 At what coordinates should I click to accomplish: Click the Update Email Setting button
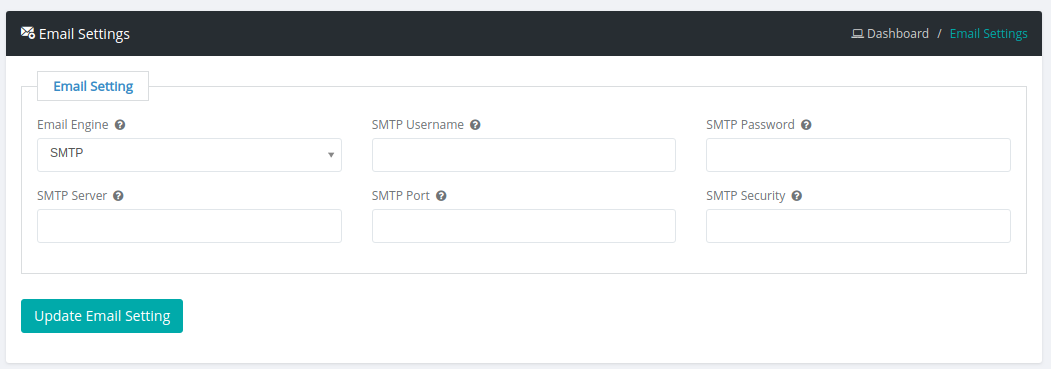102,316
